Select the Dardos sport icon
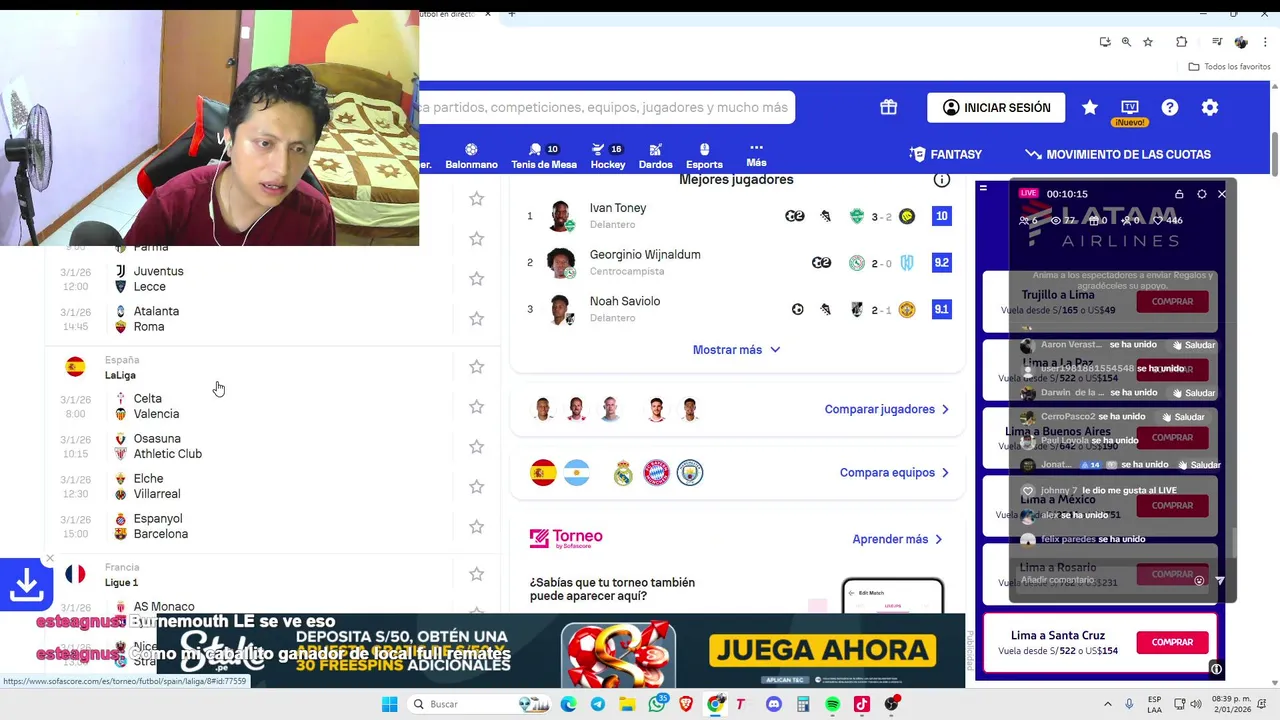Viewport: 1280px width, 720px height. [656, 155]
